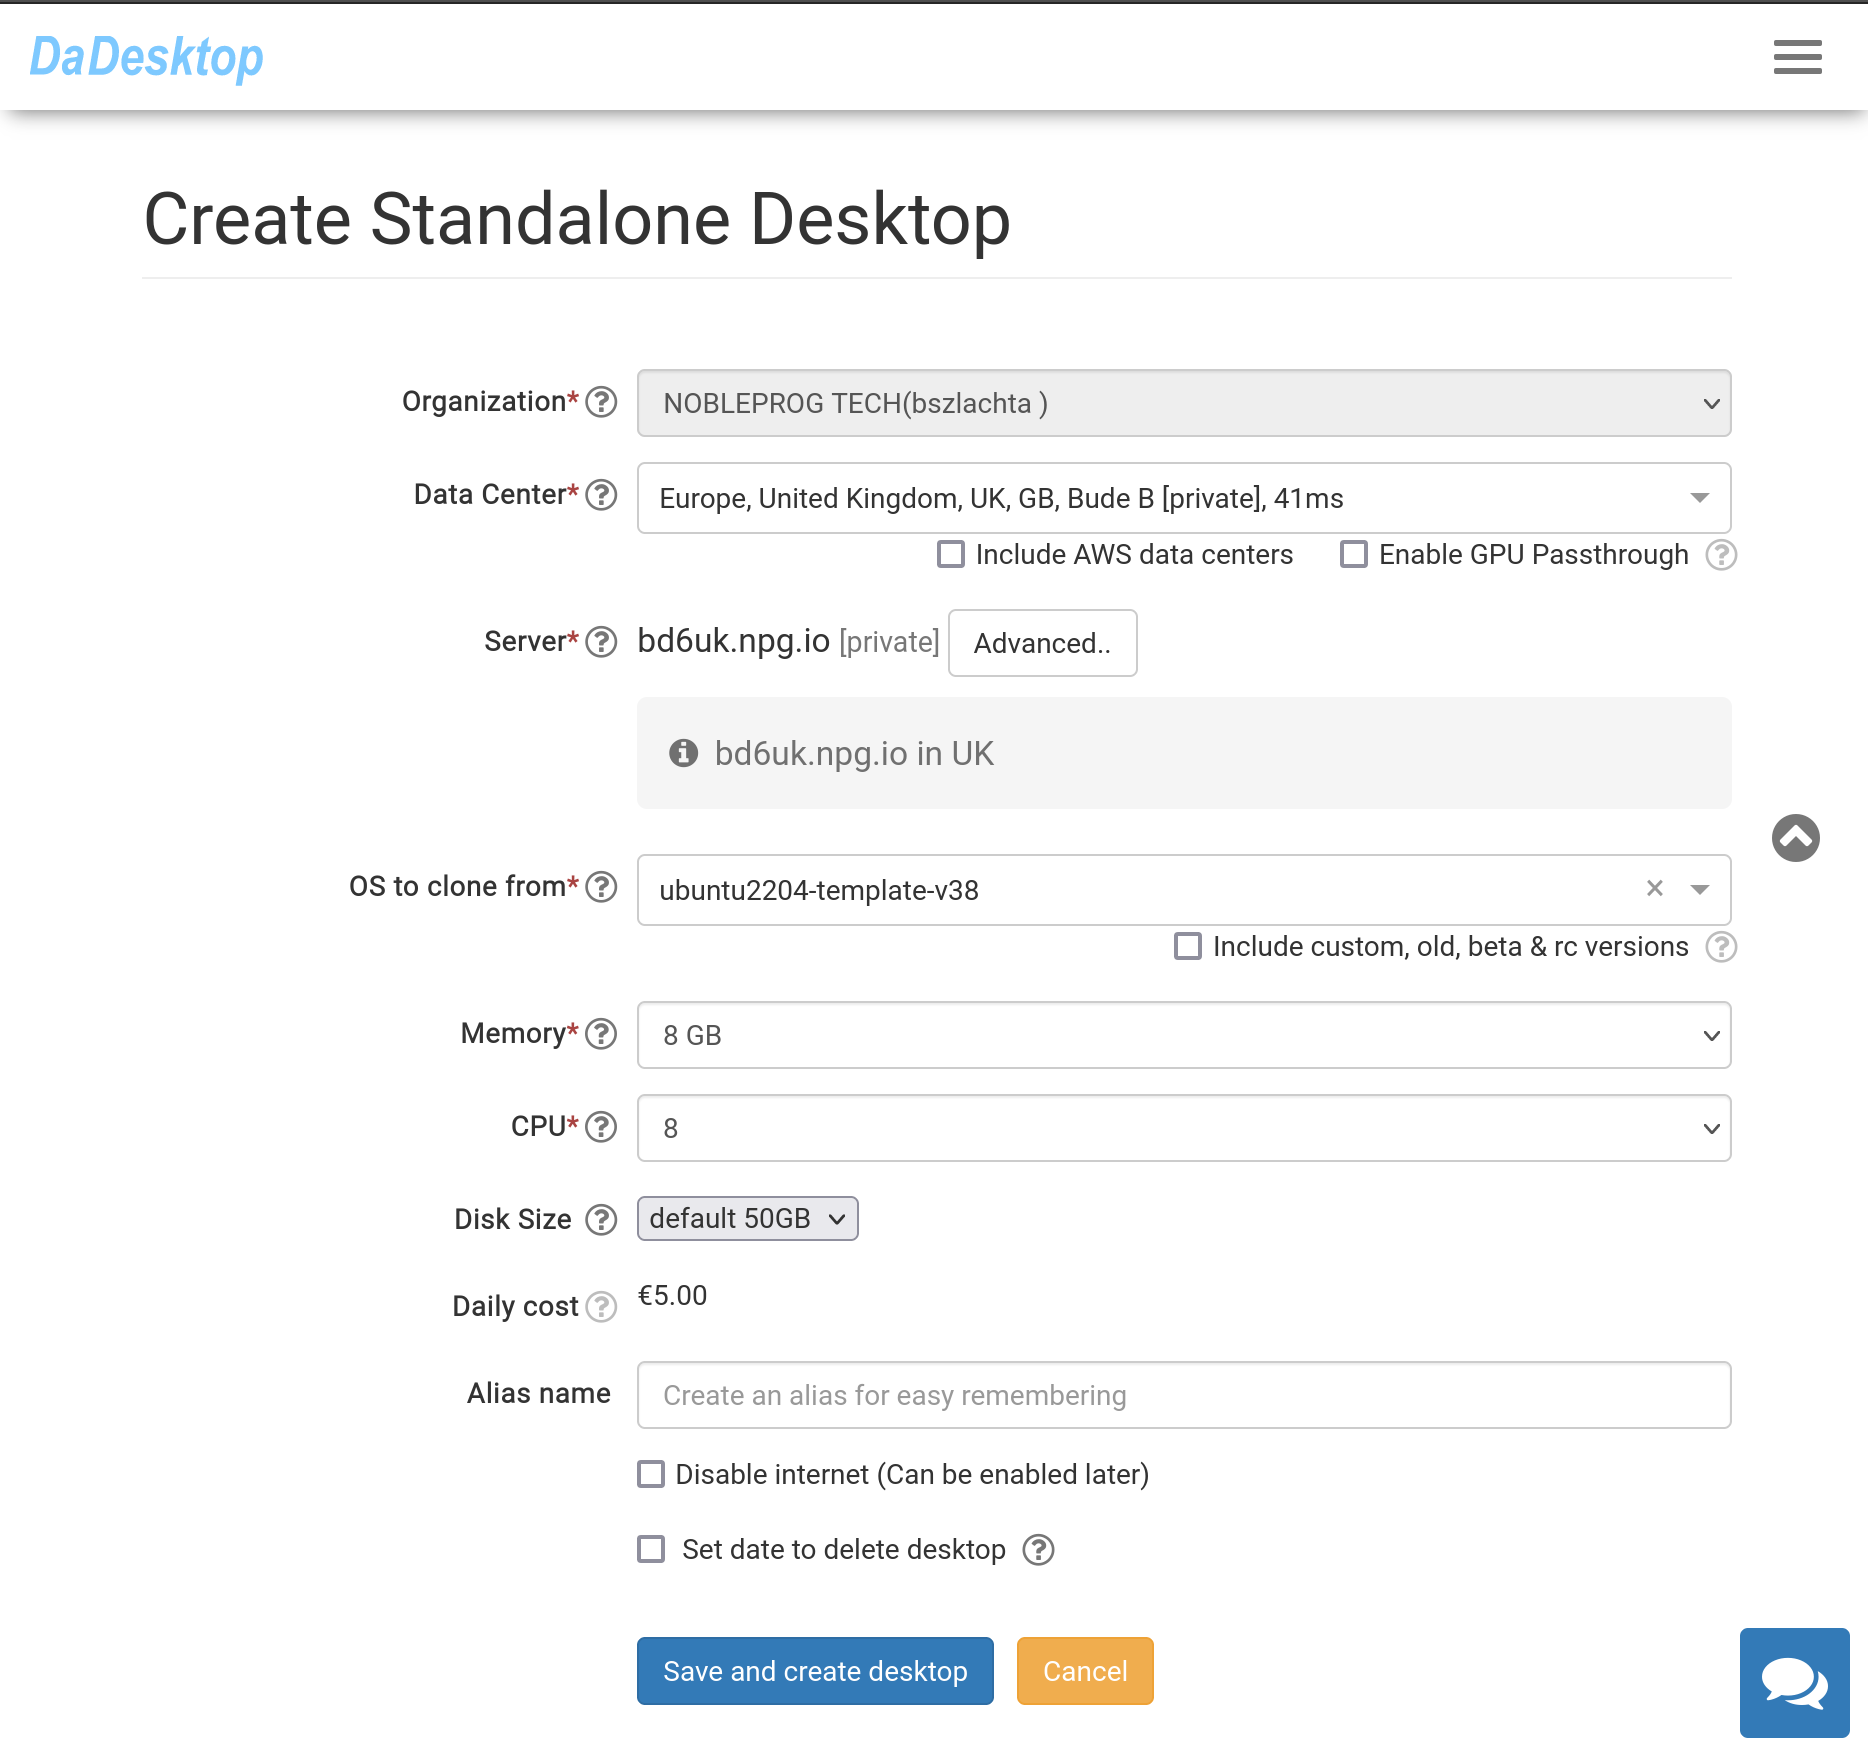
Task: Click the Data Center help question mark
Action: click(x=601, y=495)
